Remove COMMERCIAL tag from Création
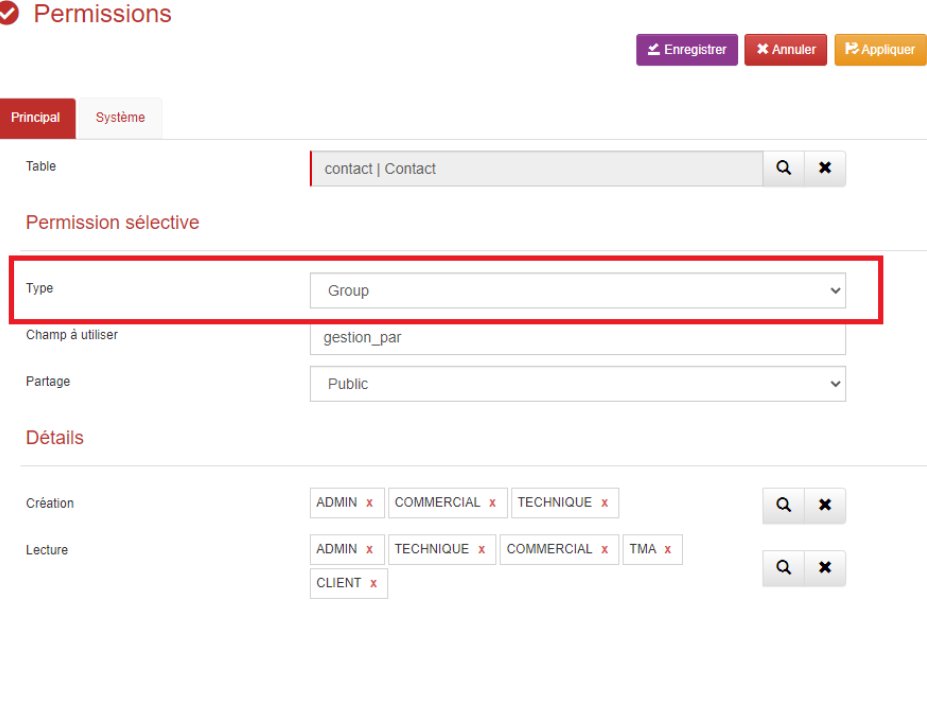Image resolution: width=927 pixels, height=710 pixels. tap(492, 503)
